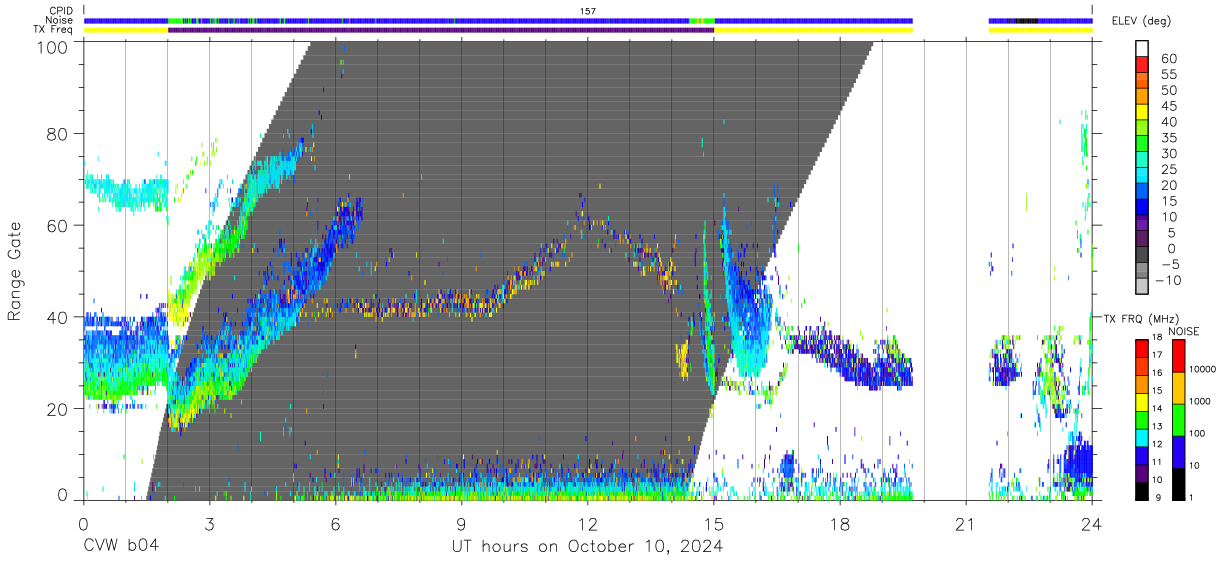This screenshot has width=1228, height=567.
Task: Click the 60 label on ELEV color scale
Action: [x=1170, y=59]
